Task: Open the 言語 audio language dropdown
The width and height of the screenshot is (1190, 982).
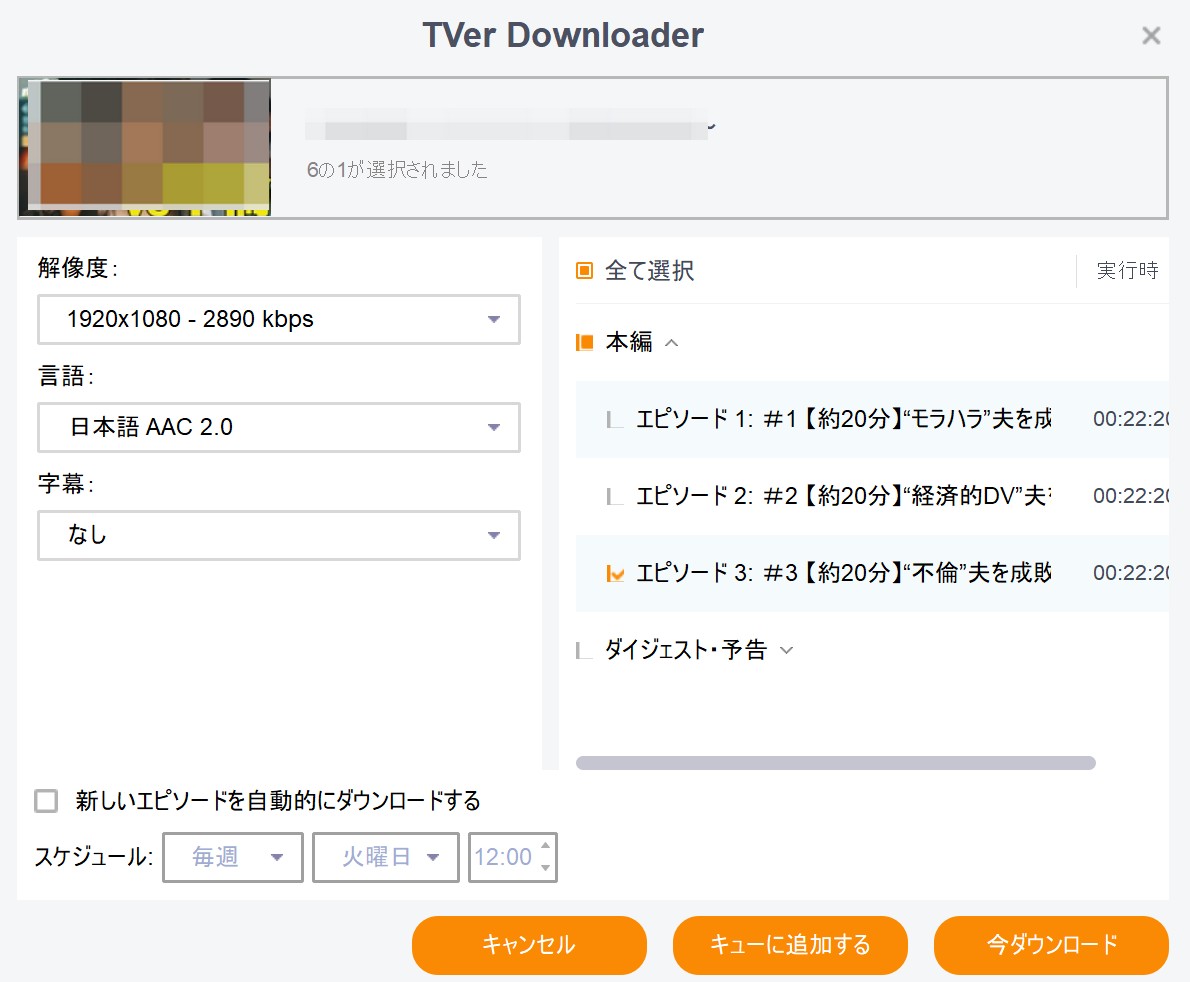Action: pyautogui.click(x=279, y=427)
